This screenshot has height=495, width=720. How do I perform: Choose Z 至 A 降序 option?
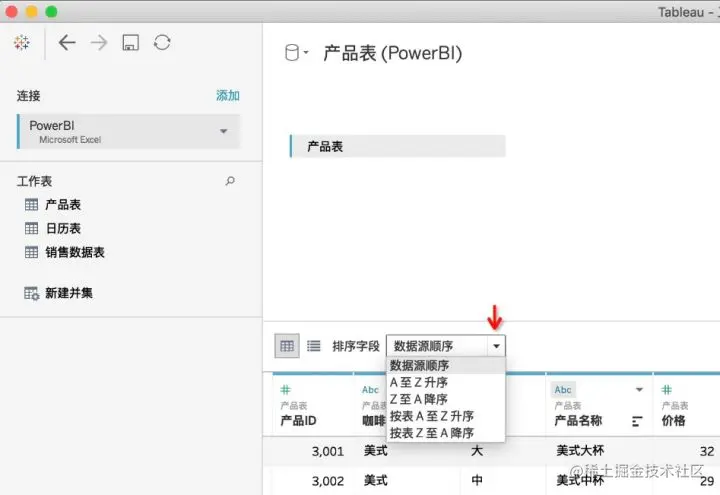click(x=446, y=399)
